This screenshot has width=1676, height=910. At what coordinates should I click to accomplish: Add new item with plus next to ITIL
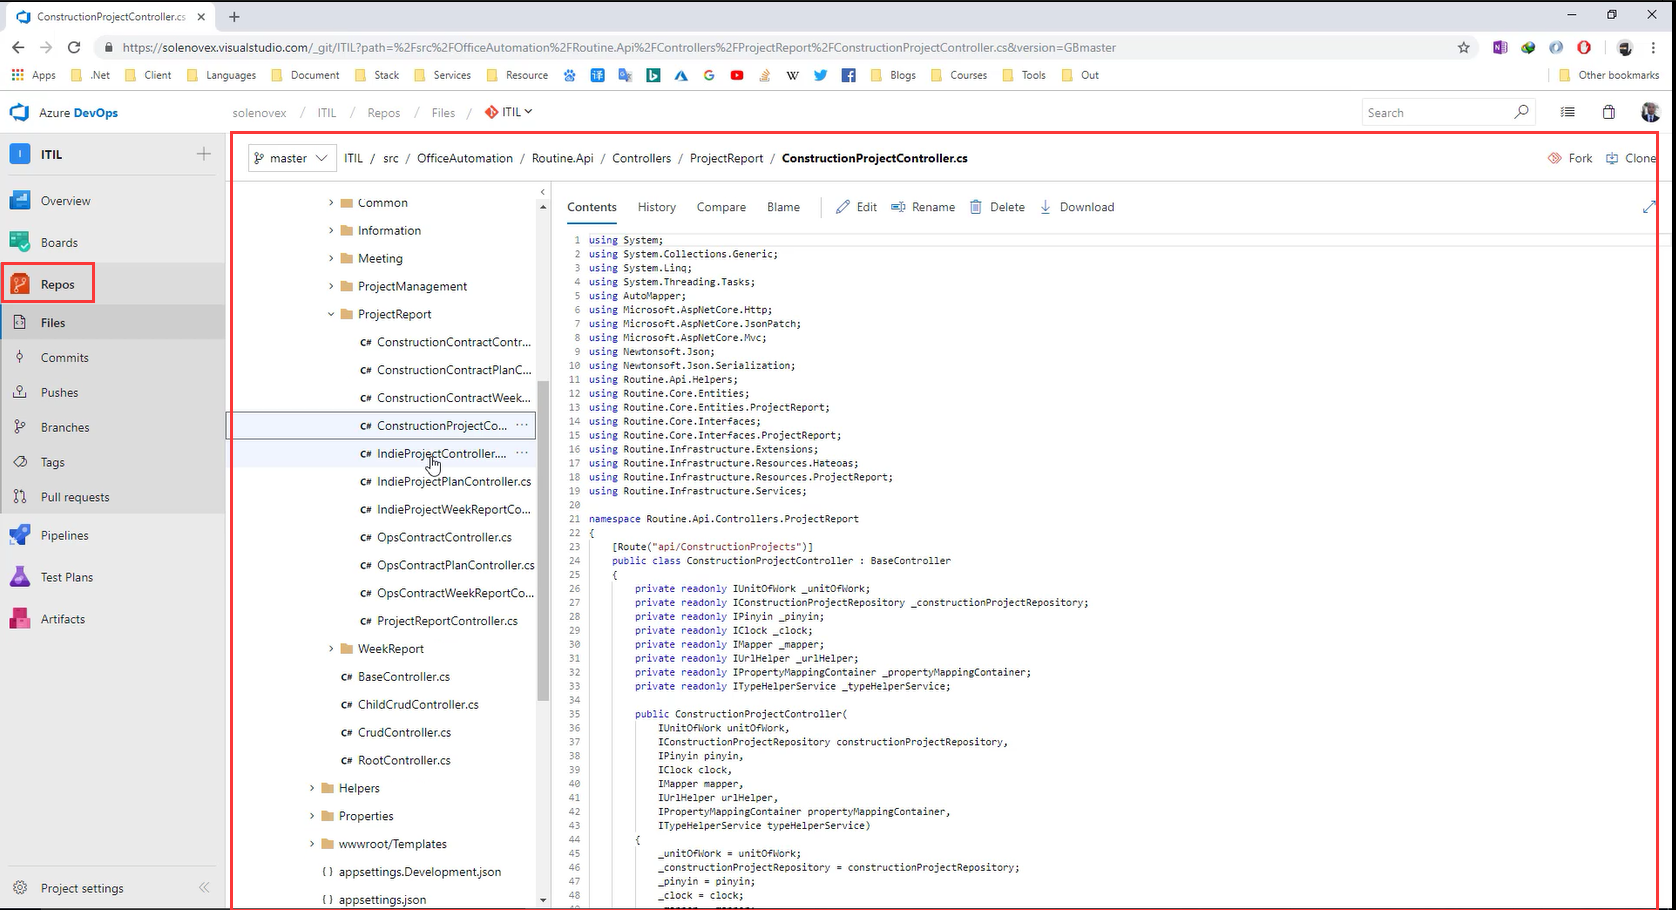click(x=204, y=154)
